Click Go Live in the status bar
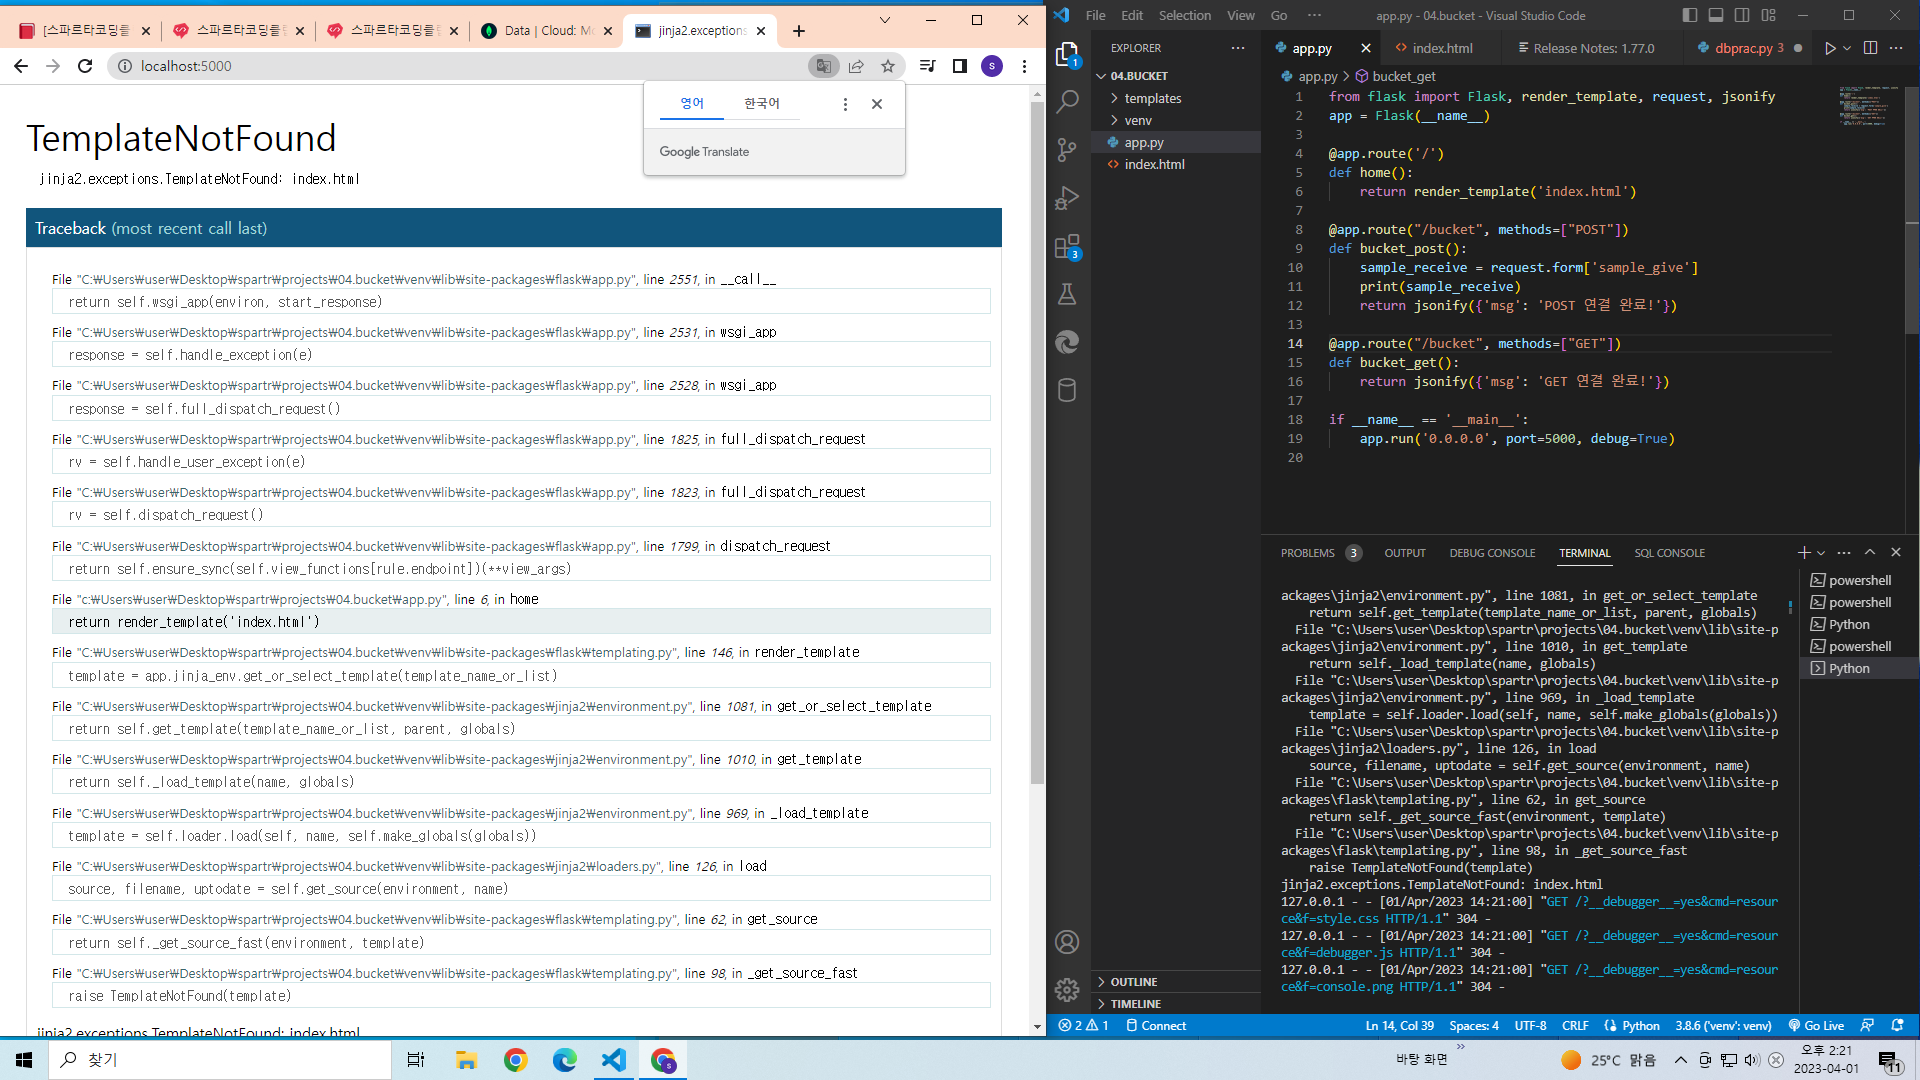The width and height of the screenshot is (1920, 1080). (1816, 1026)
